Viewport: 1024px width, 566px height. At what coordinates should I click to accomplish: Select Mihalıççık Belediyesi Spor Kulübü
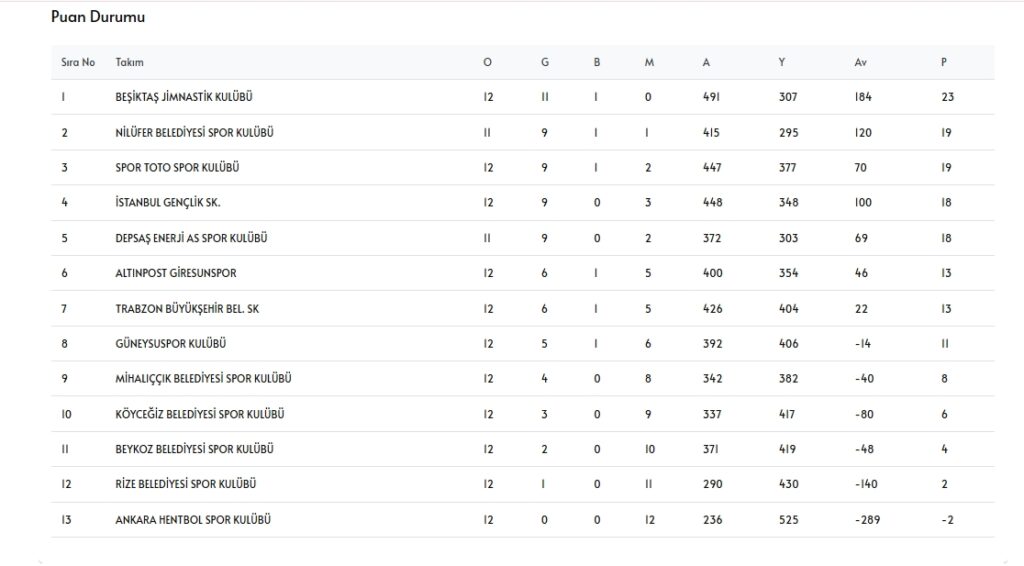pyautogui.click(x=203, y=379)
